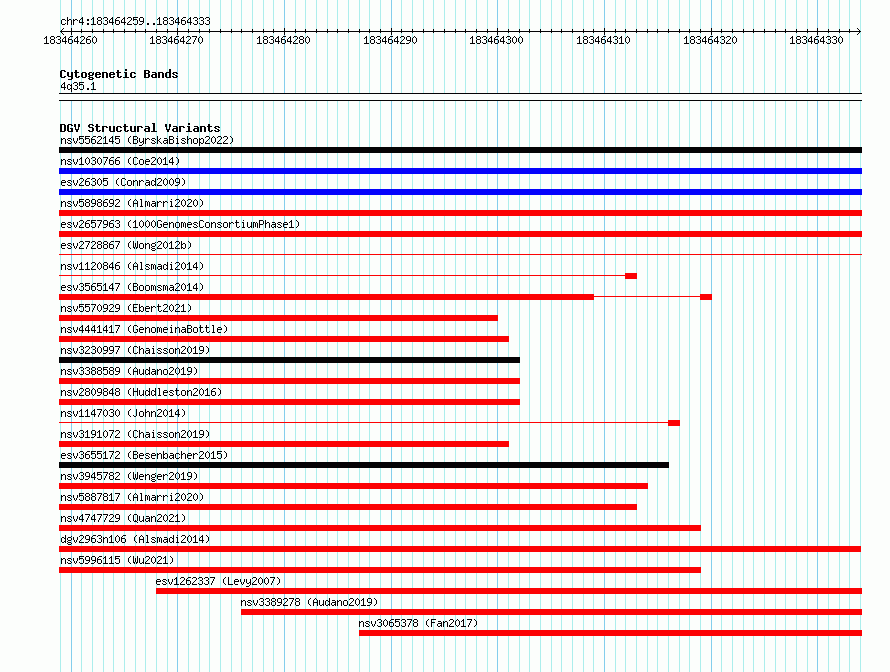Click the black bar under esv3655172
This screenshot has height=672, width=890.
364,465
